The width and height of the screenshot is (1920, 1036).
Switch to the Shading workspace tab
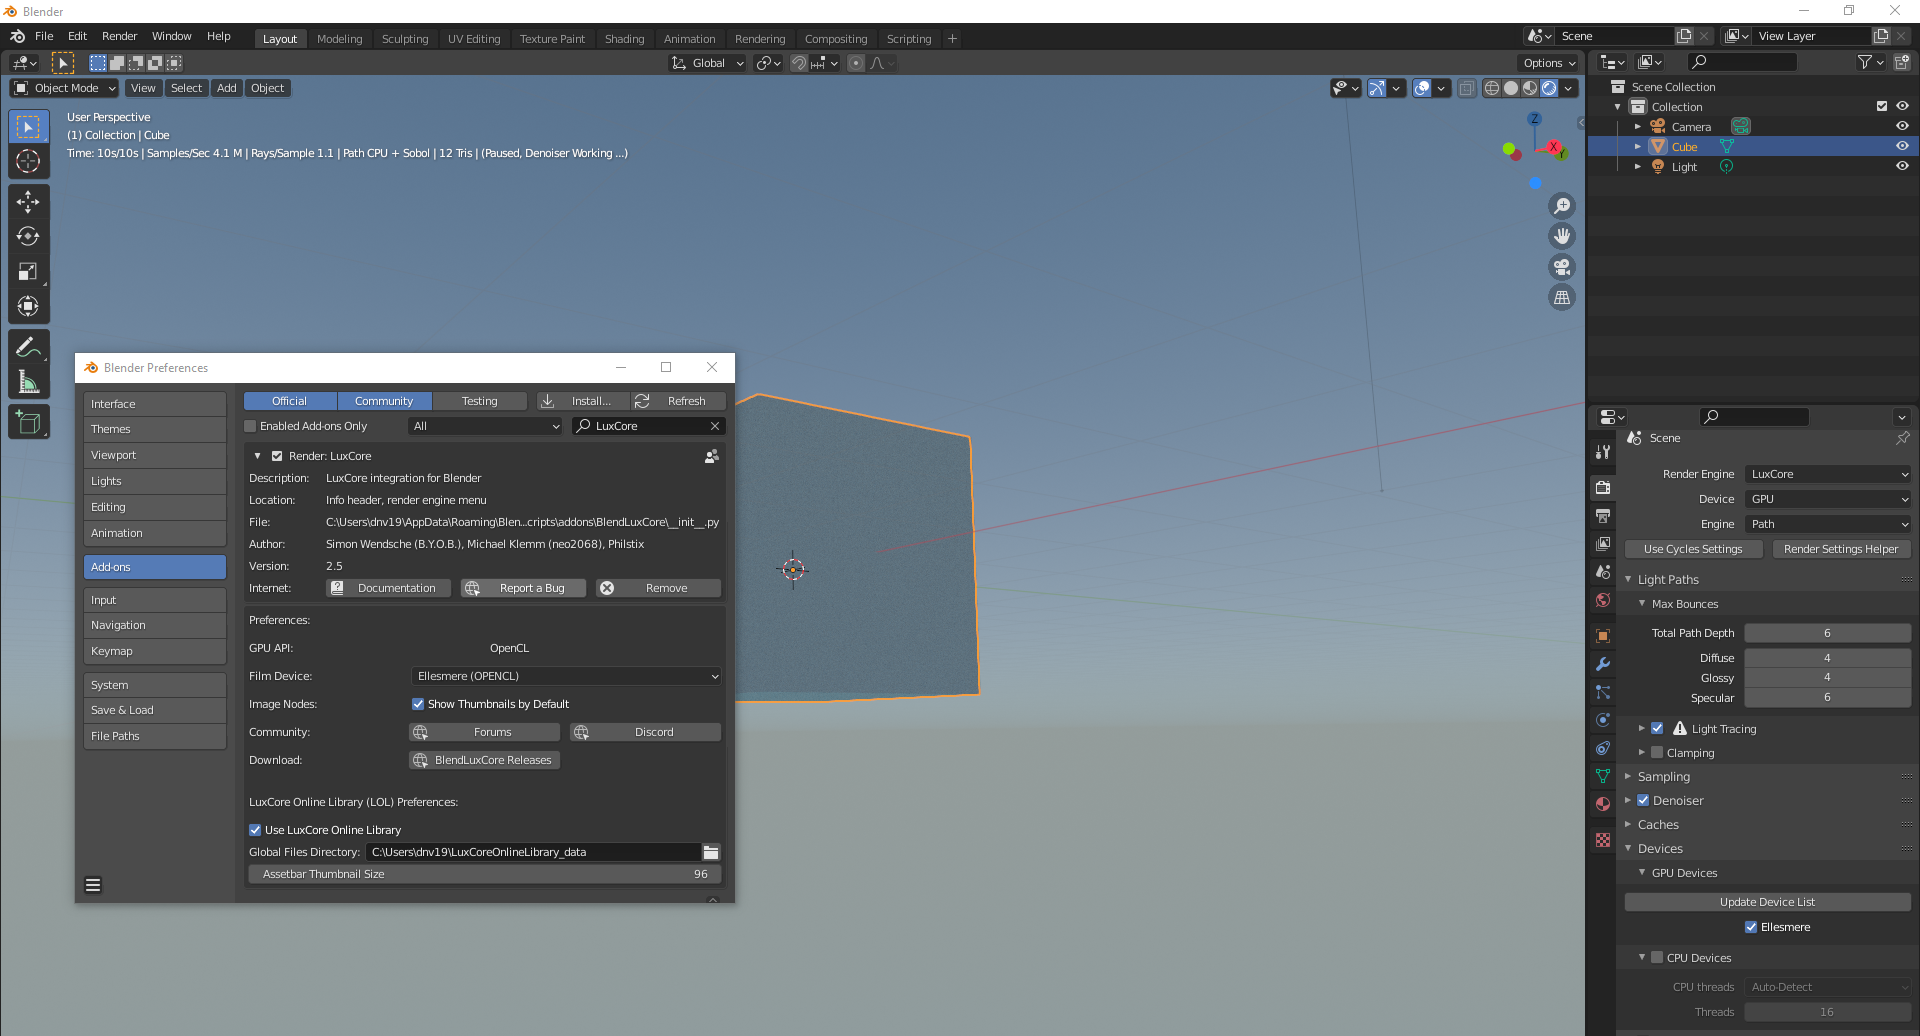[x=624, y=39]
